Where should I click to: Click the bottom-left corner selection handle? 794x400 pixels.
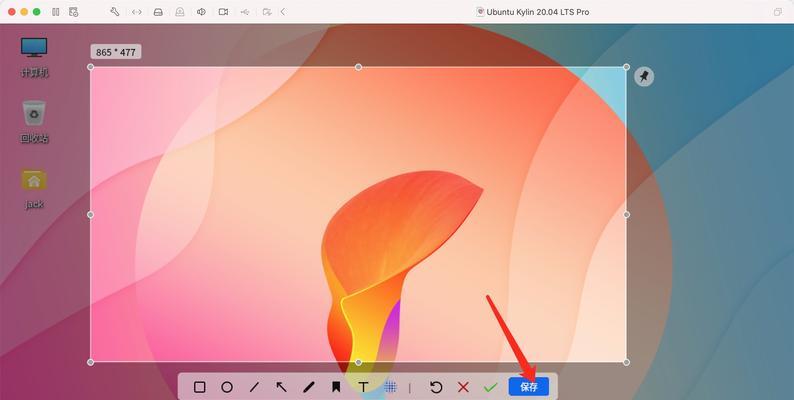click(x=91, y=362)
